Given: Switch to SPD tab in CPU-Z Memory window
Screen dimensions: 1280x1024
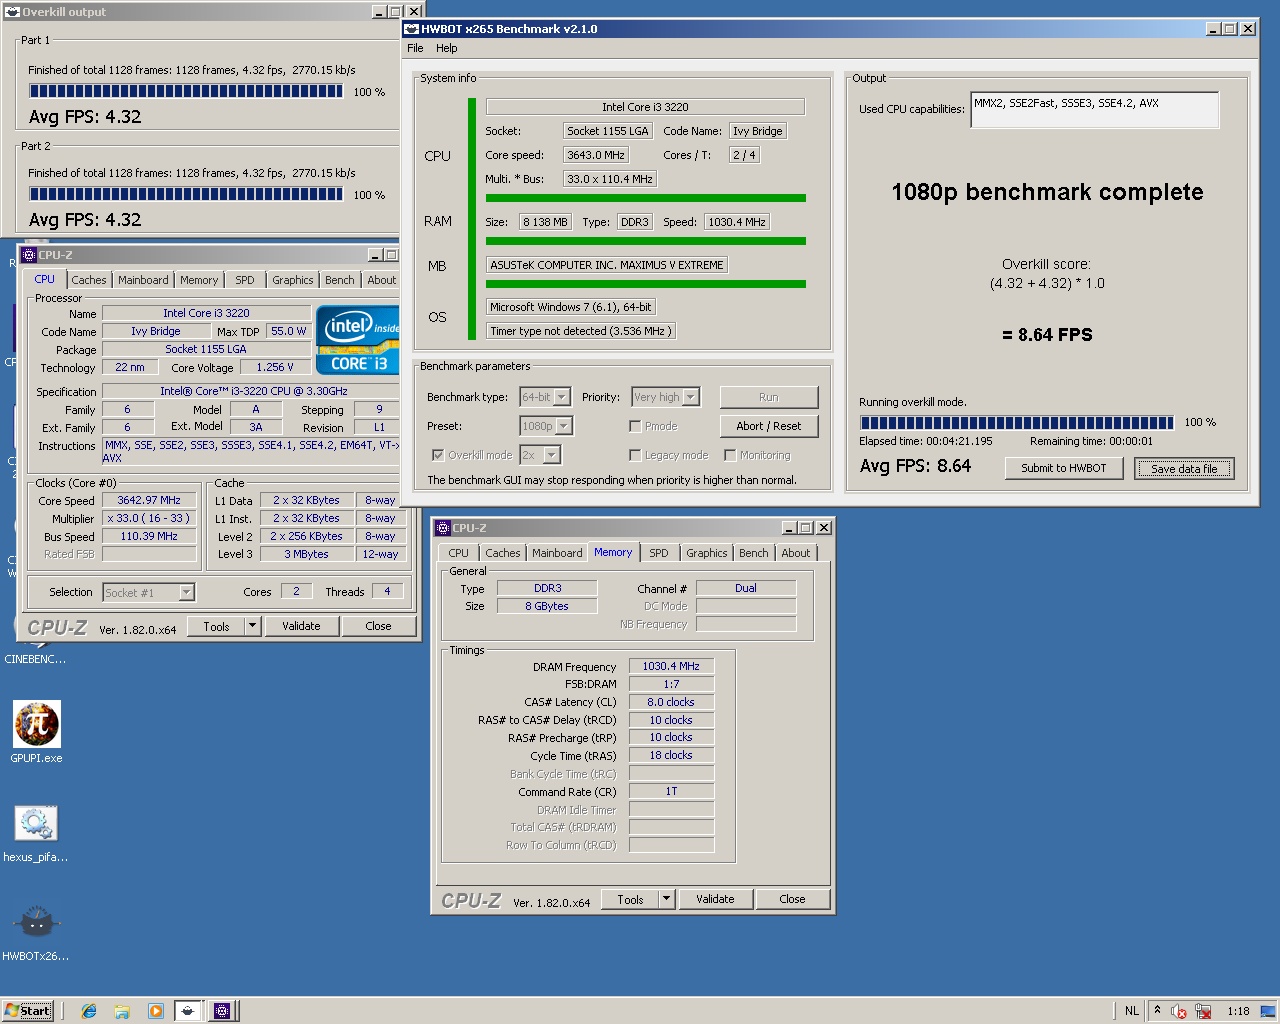Looking at the screenshot, I should 659,553.
